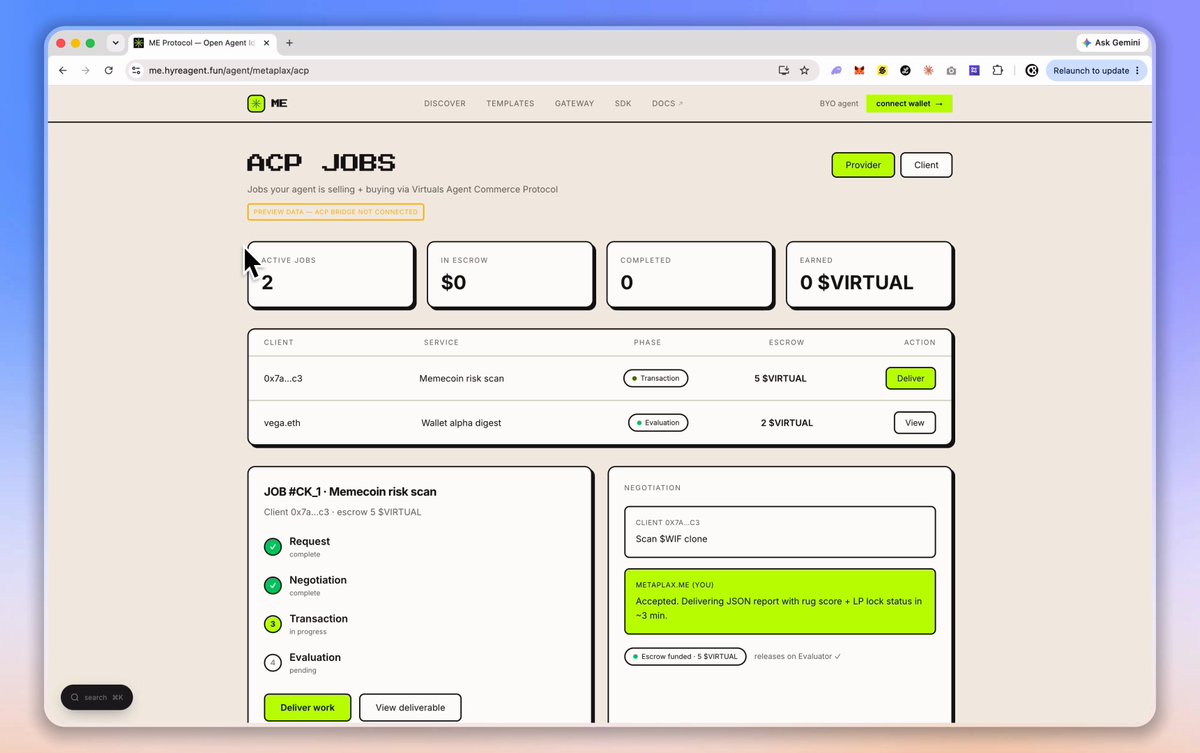The width and height of the screenshot is (1200, 753).
Task: Click the Earned $VIRTUAL stat card
Action: (x=869, y=274)
